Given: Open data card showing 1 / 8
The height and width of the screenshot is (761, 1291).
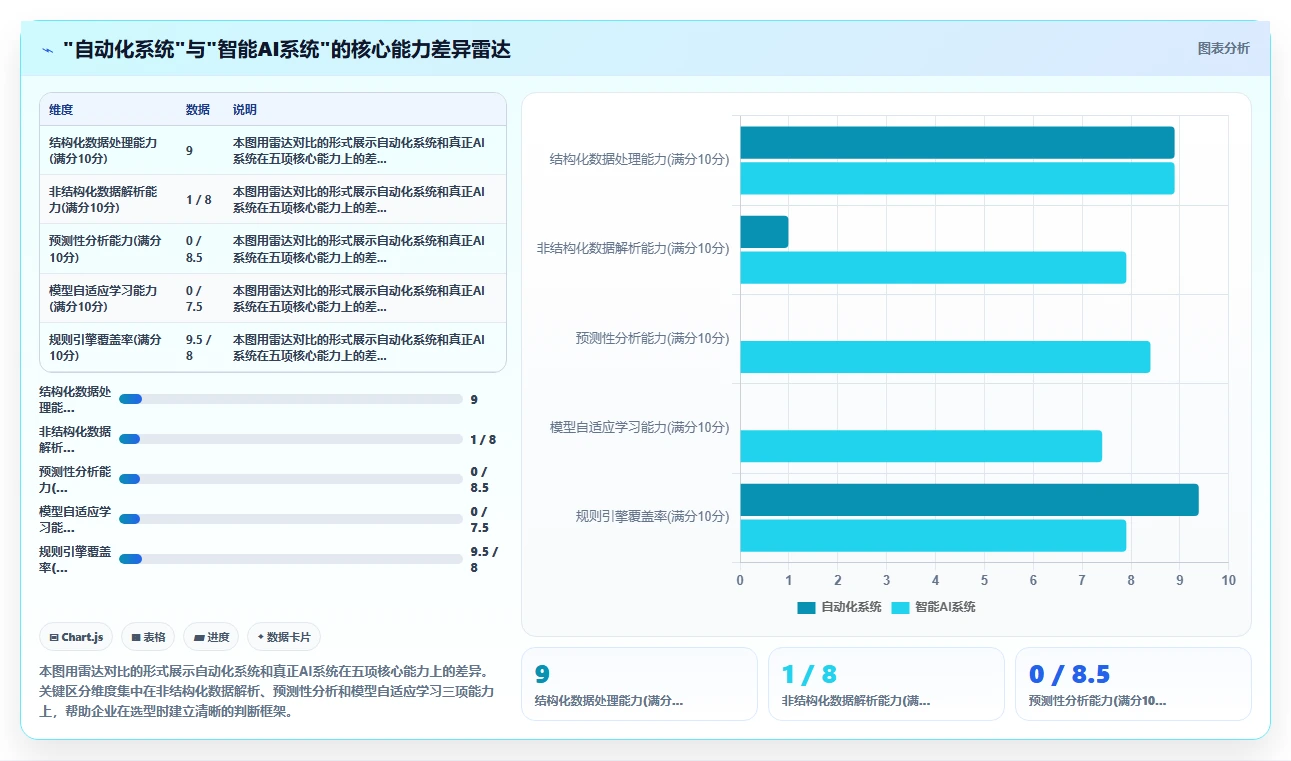Looking at the screenshot, I should tap(886, 684).
